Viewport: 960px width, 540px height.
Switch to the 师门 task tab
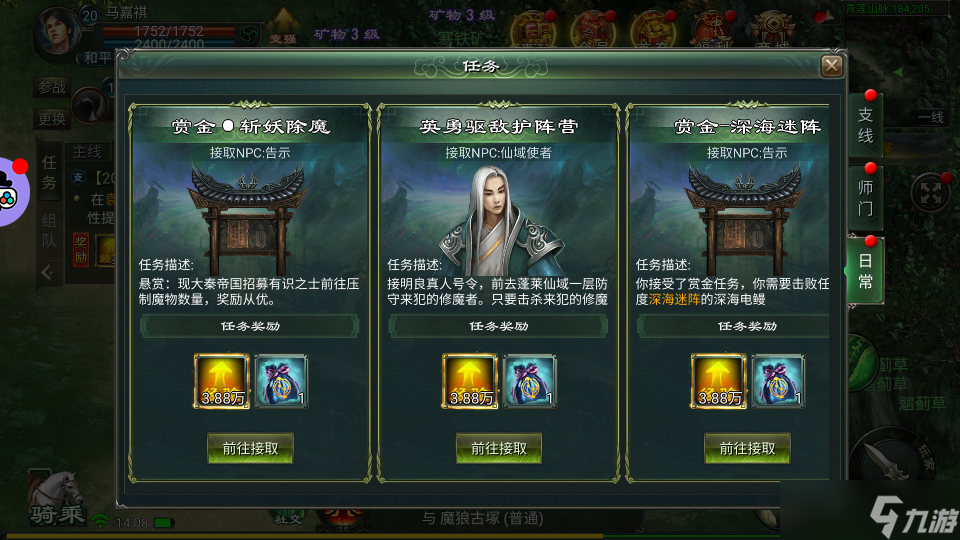click(865, 198)
